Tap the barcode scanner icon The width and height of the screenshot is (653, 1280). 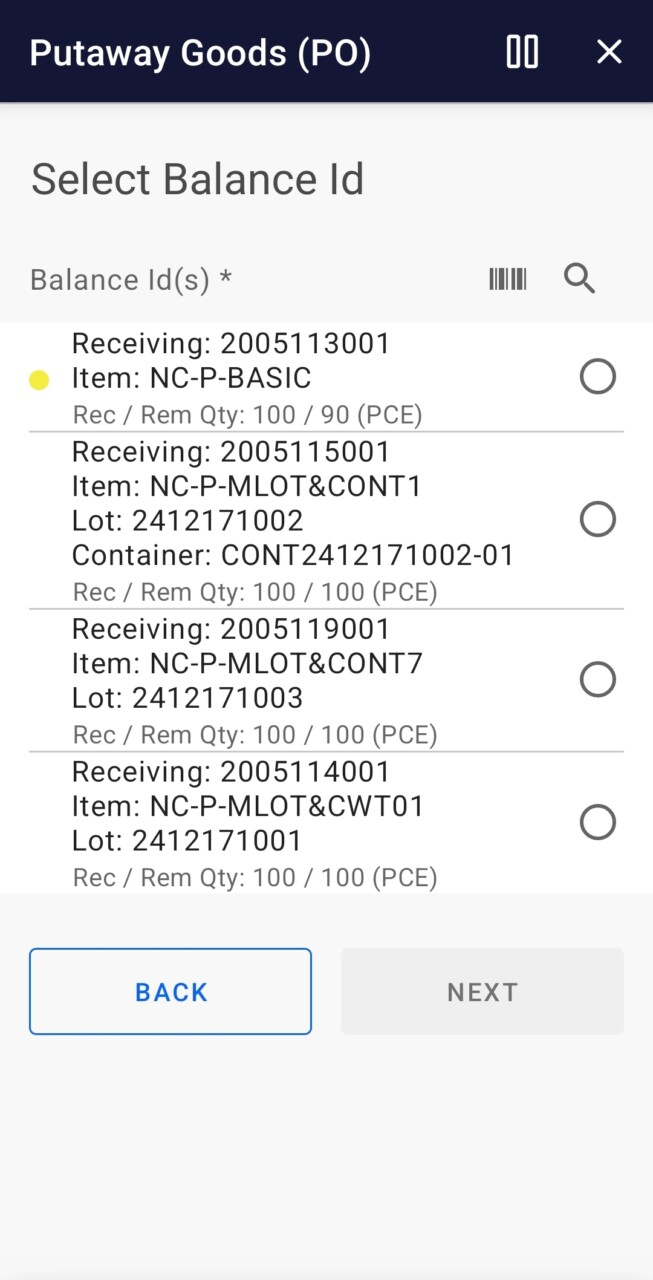(x=507, y=279)
